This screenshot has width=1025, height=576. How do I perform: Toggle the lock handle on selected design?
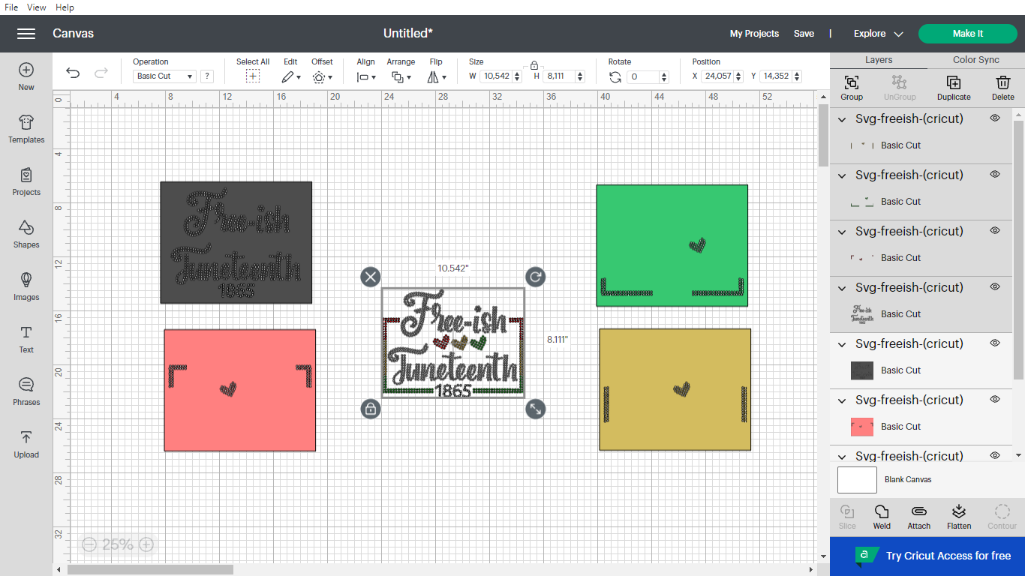370,409
